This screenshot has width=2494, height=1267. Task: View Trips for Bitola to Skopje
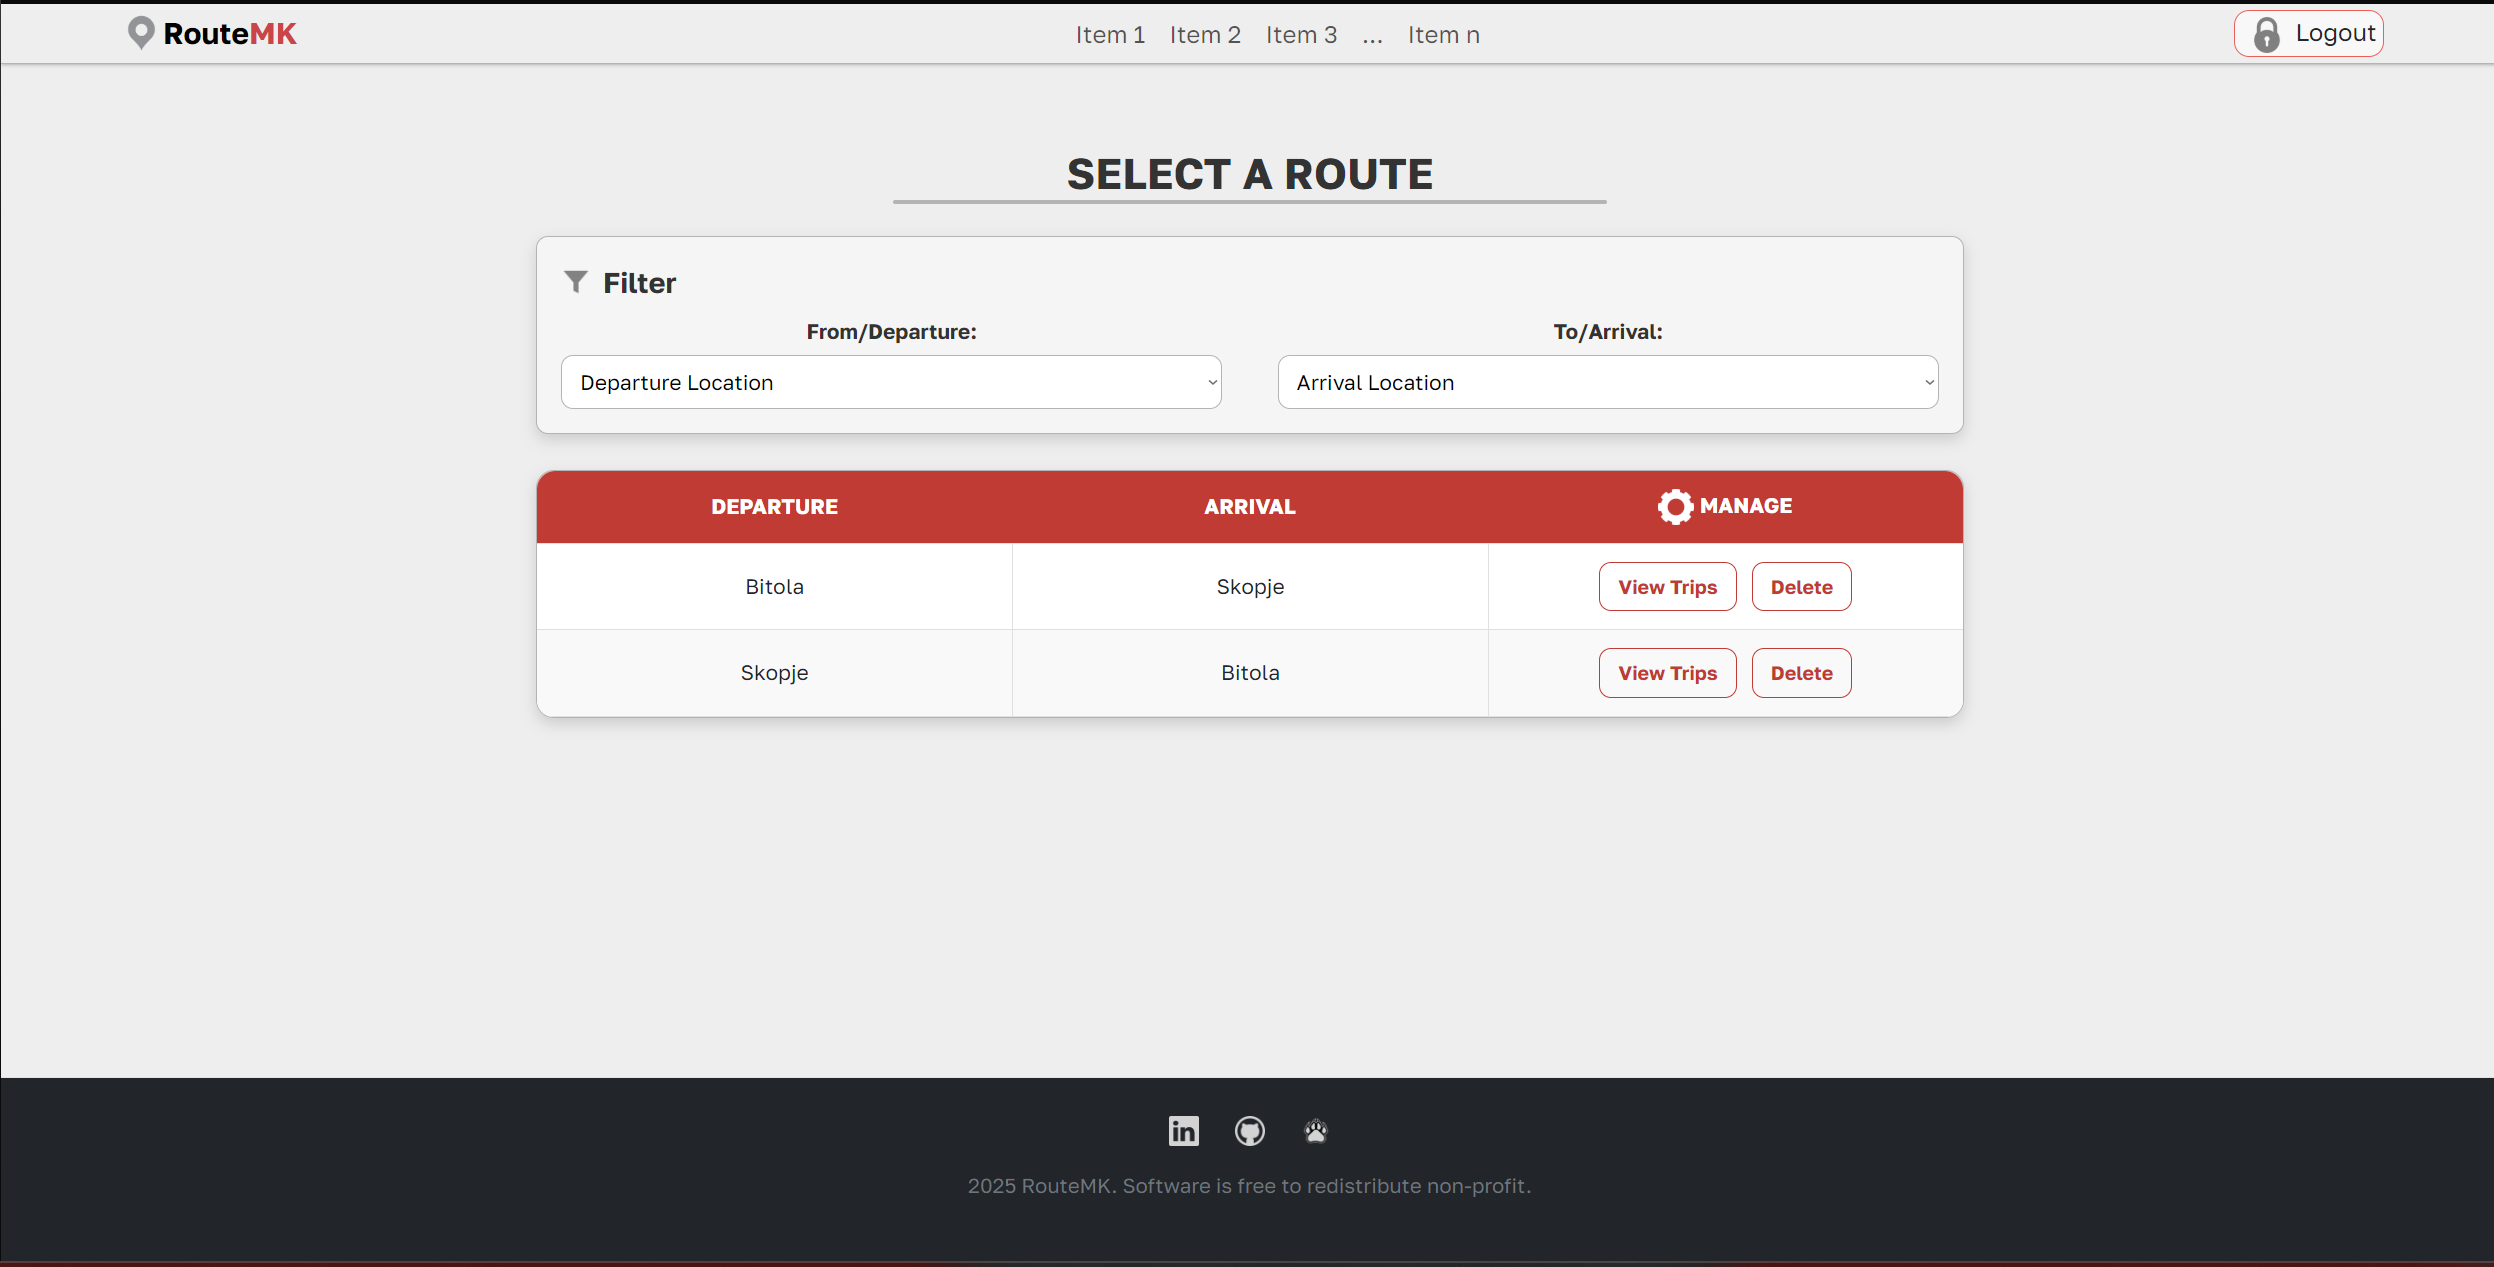[1667, 587]
